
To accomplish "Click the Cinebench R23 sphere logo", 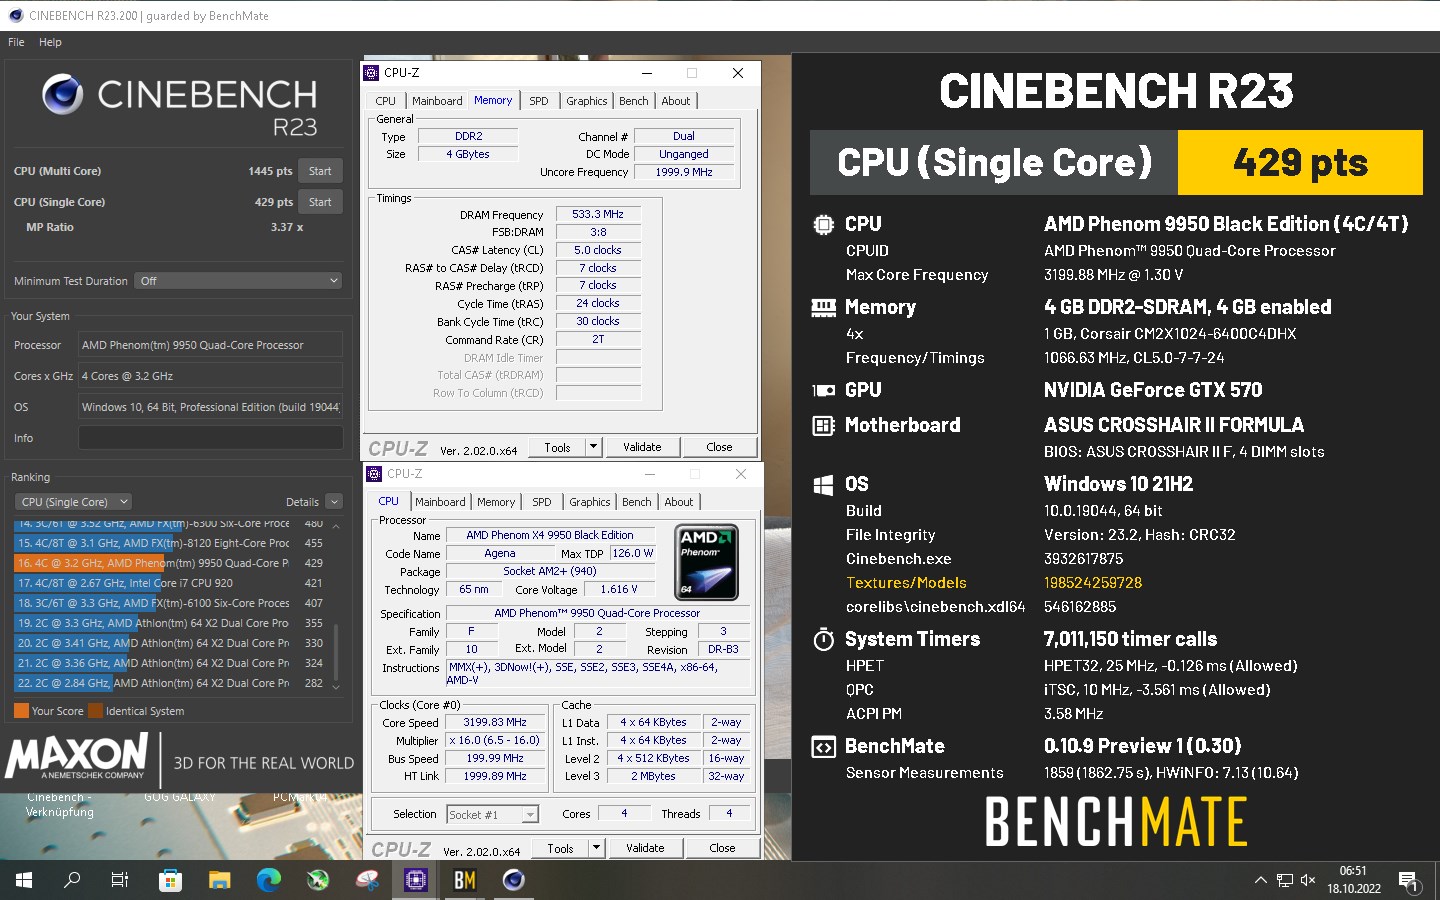I will coord(63,95).
